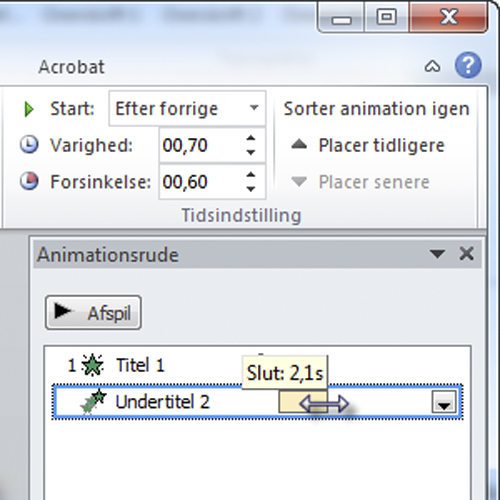Open the Acrobat ribbon tab
The height and width of the screenshot is (500, 500).
tap(71, 67)
